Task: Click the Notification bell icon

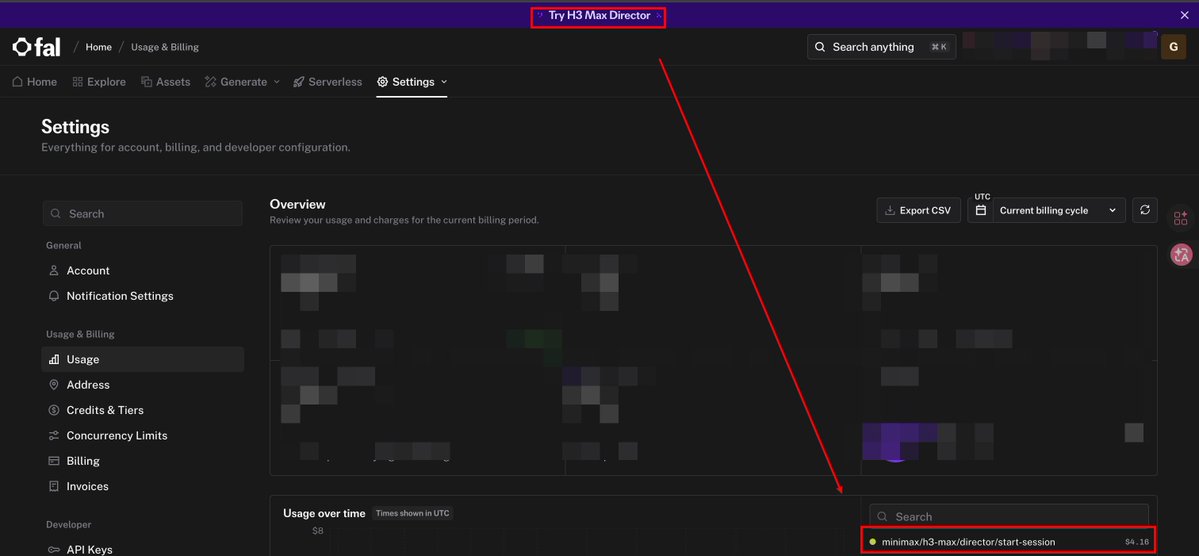Action: [54, 296]
